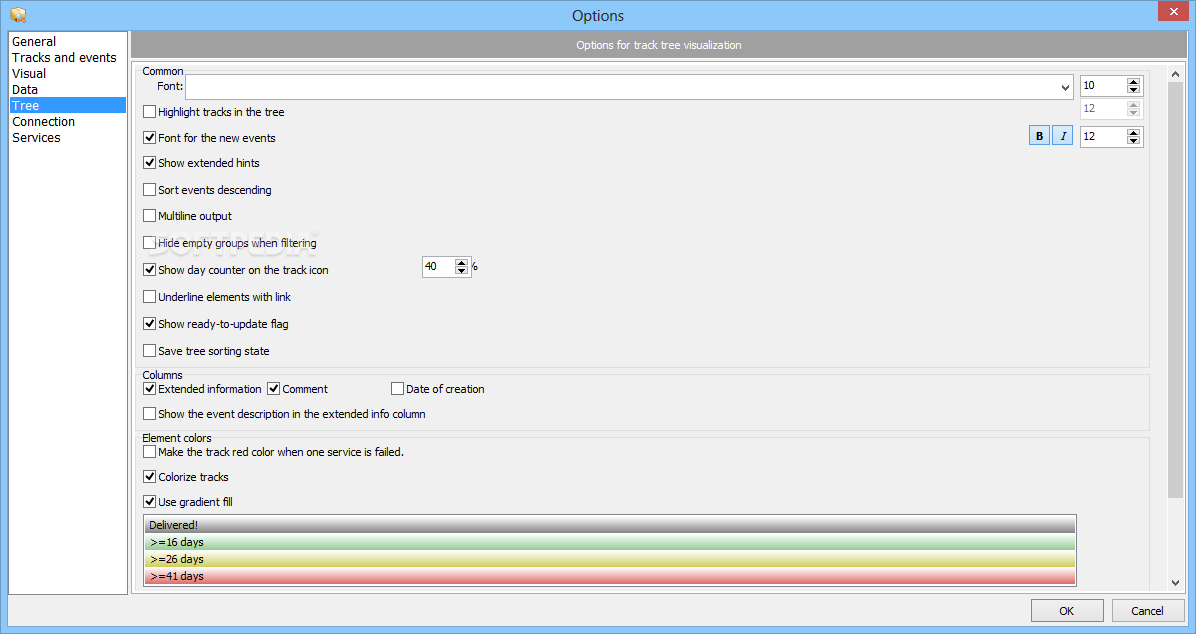Click the Cancel button
Screen dimensions: 1196x634
1147,610
